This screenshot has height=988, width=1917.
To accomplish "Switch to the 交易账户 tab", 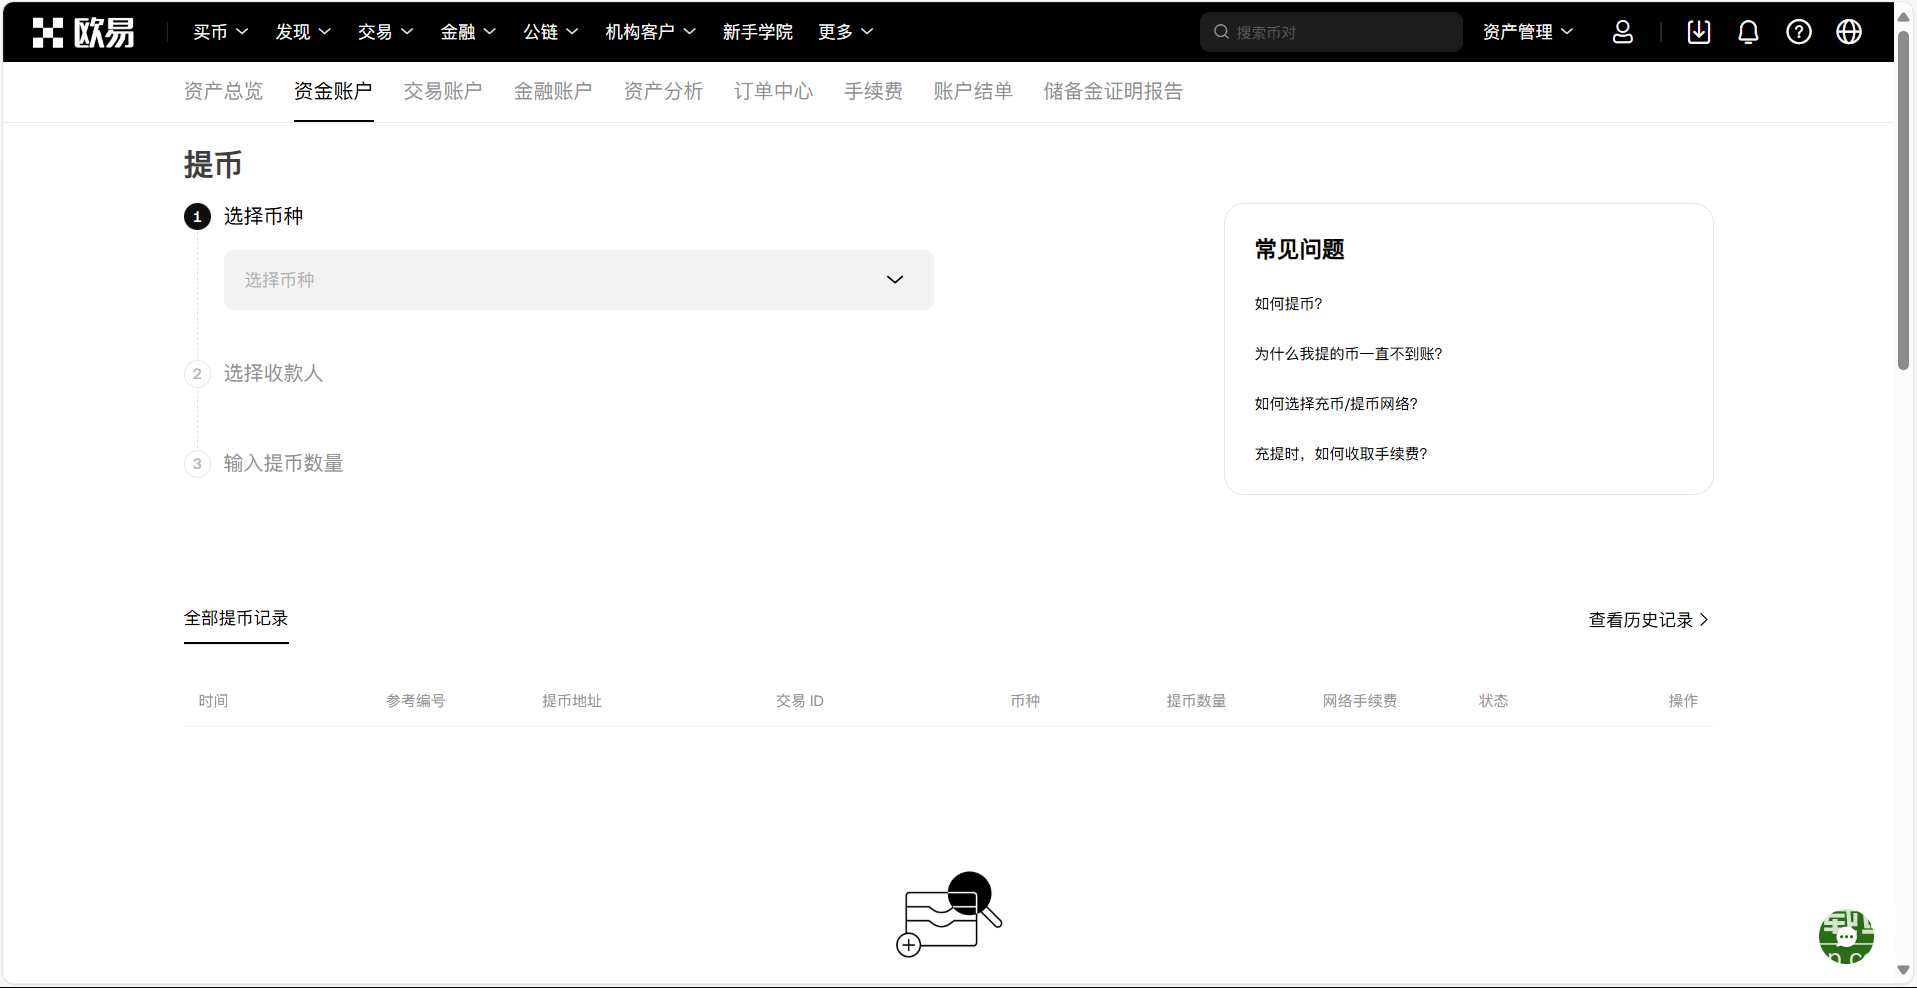I will tap(442, 91).
